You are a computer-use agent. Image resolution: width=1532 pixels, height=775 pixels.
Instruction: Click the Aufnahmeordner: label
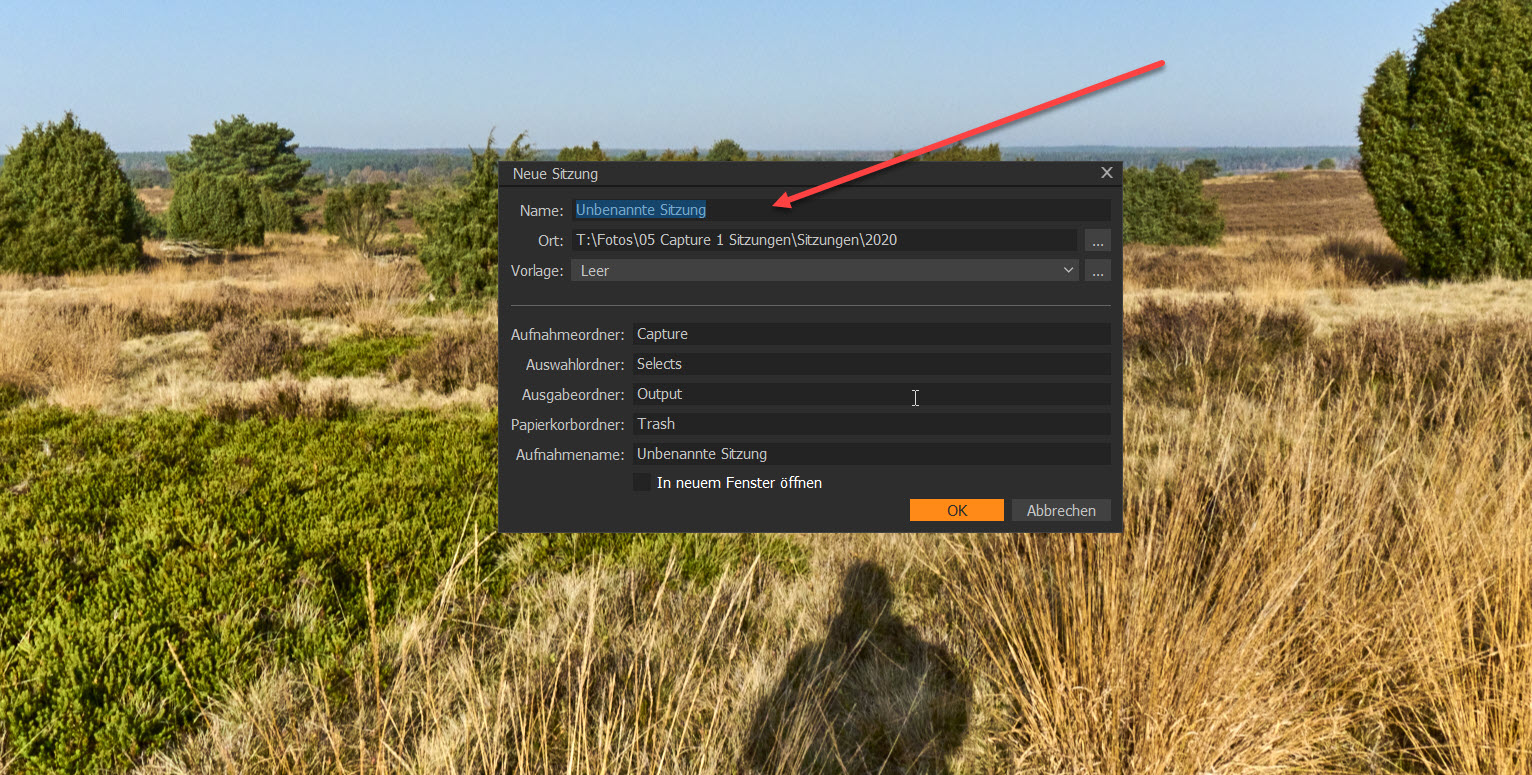(x=568, y=334)
